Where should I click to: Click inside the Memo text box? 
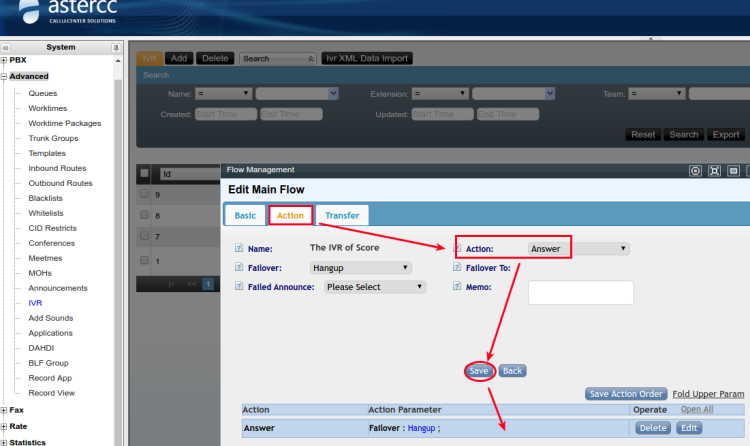click(x=580, y=292)
